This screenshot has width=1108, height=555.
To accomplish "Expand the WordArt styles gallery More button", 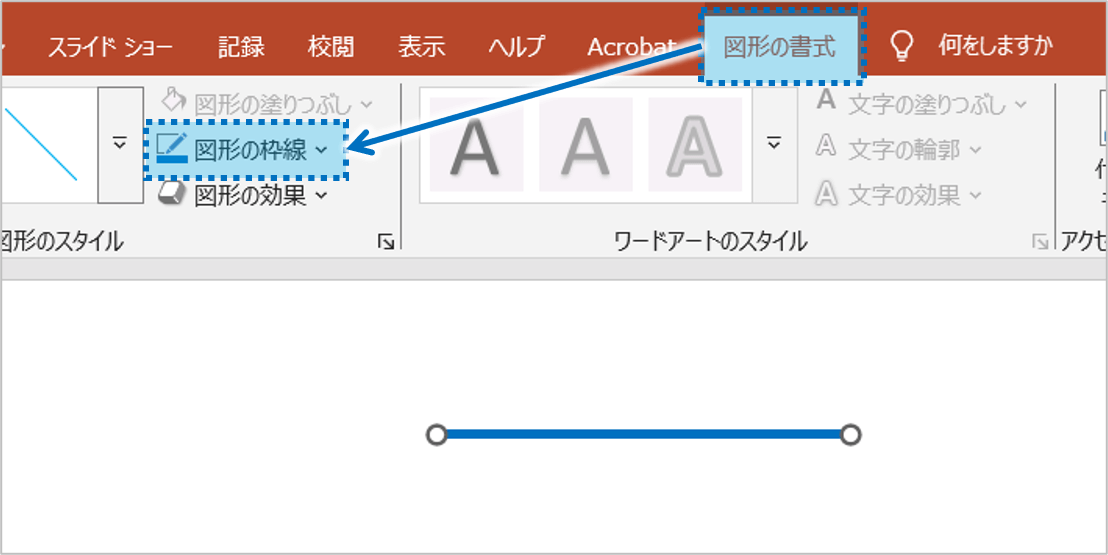I will point(773,144).
